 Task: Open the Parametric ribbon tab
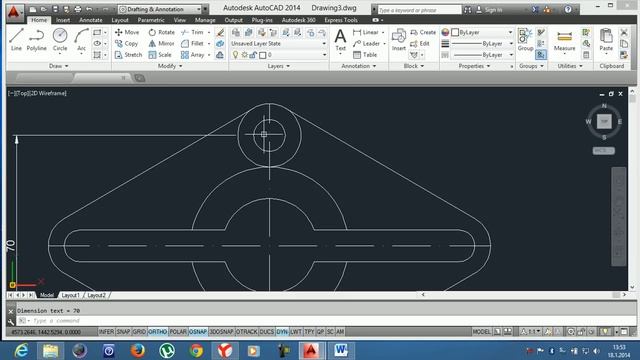(x=151, y=20)
